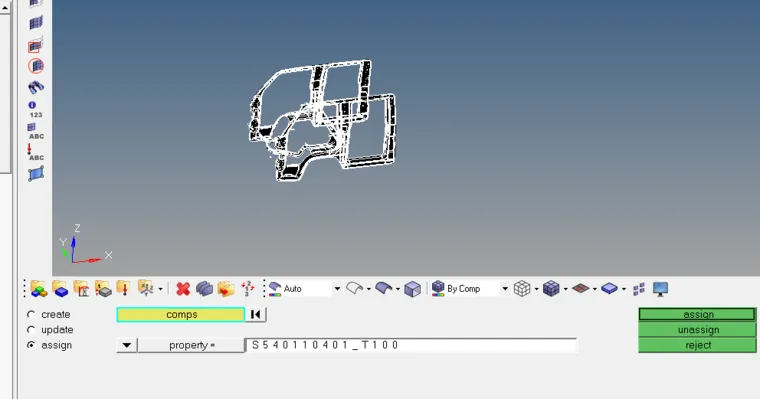The width and height of the screenshot is (760, 399).
Task: Click the mesh icon with red square
Action: point(35,45)
